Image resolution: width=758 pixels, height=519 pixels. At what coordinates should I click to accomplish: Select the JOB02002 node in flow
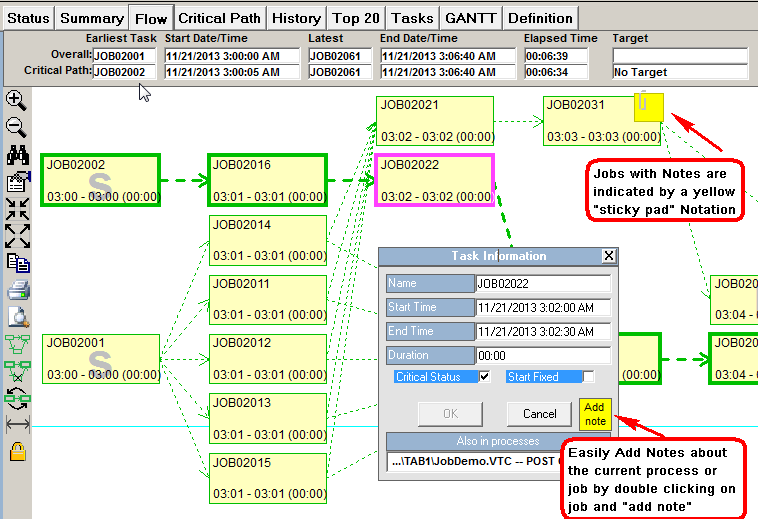tap(101, 180)
